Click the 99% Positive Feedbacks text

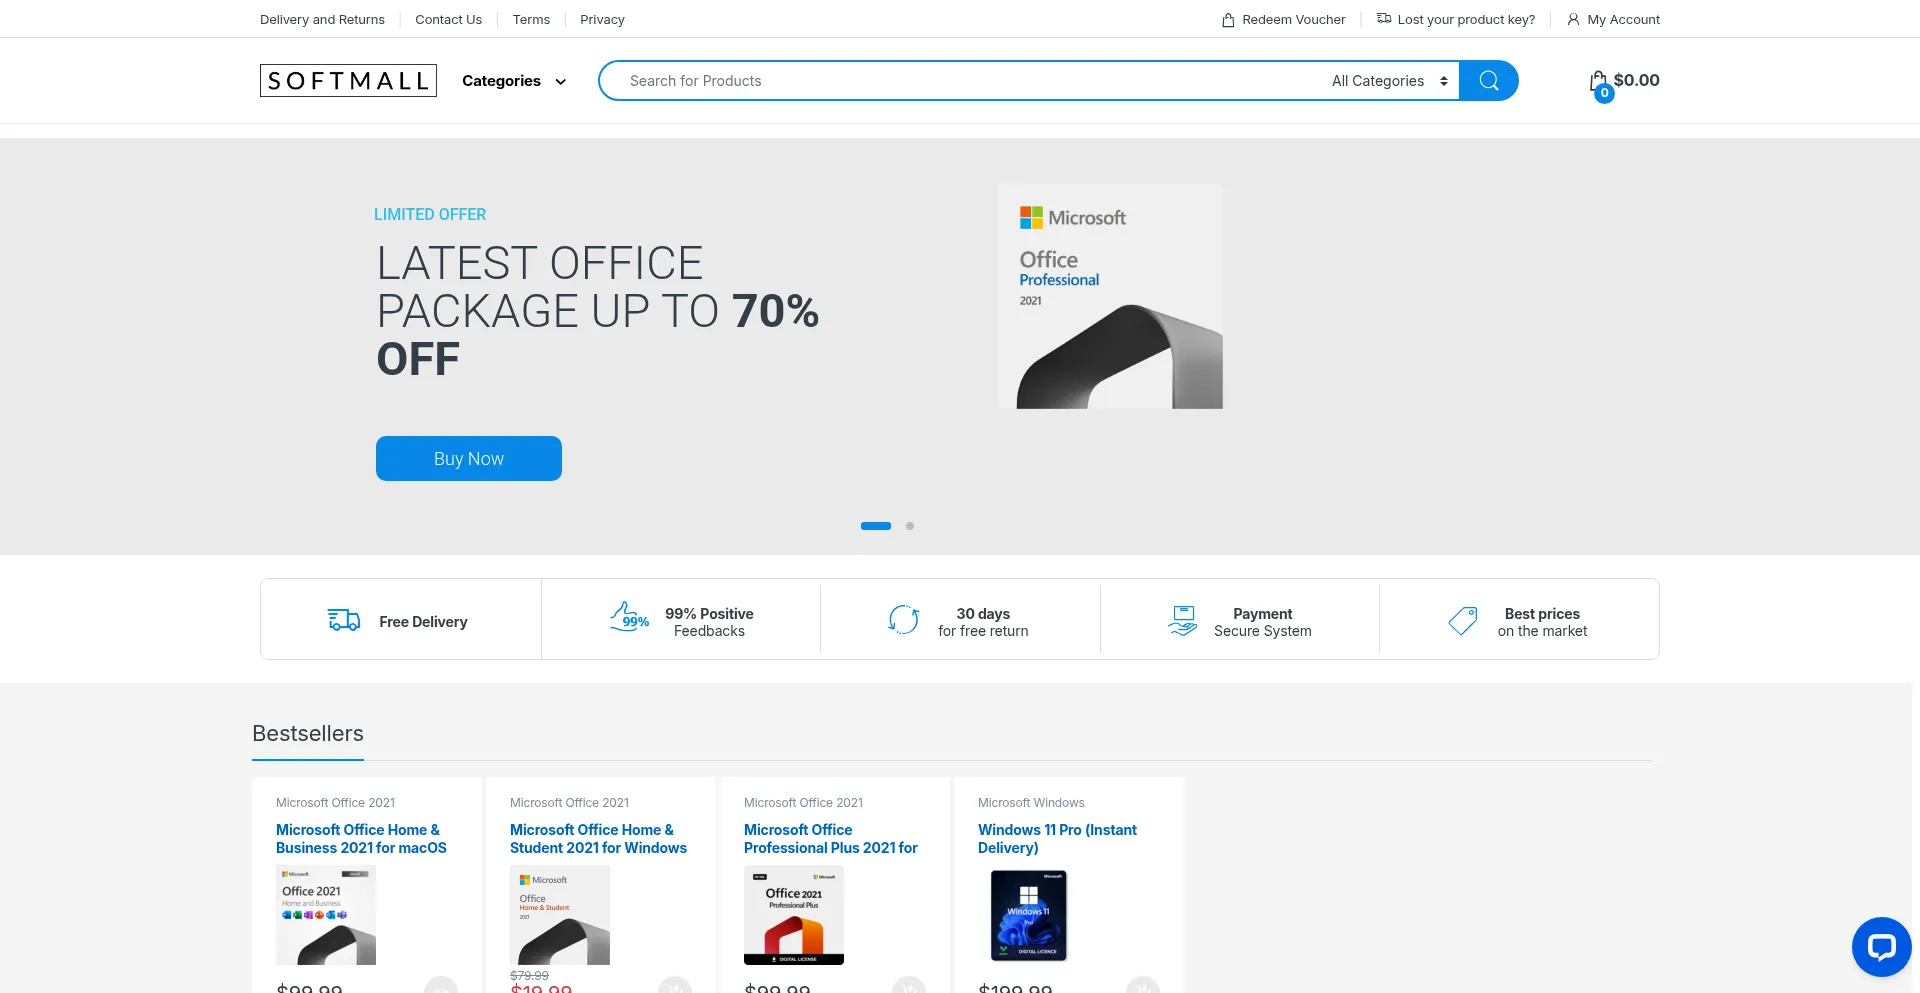[x=709, y=622]
